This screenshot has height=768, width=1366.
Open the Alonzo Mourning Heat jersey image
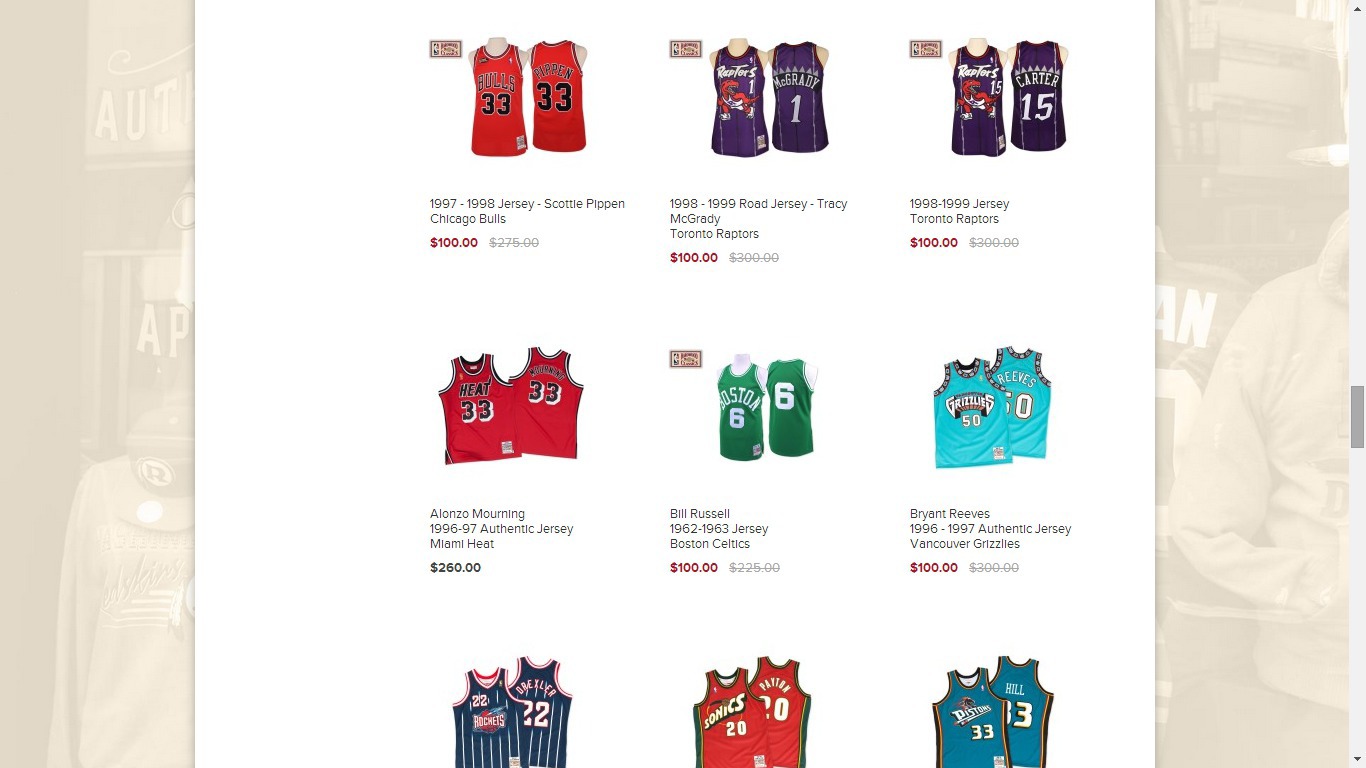[x=510, y=407]
